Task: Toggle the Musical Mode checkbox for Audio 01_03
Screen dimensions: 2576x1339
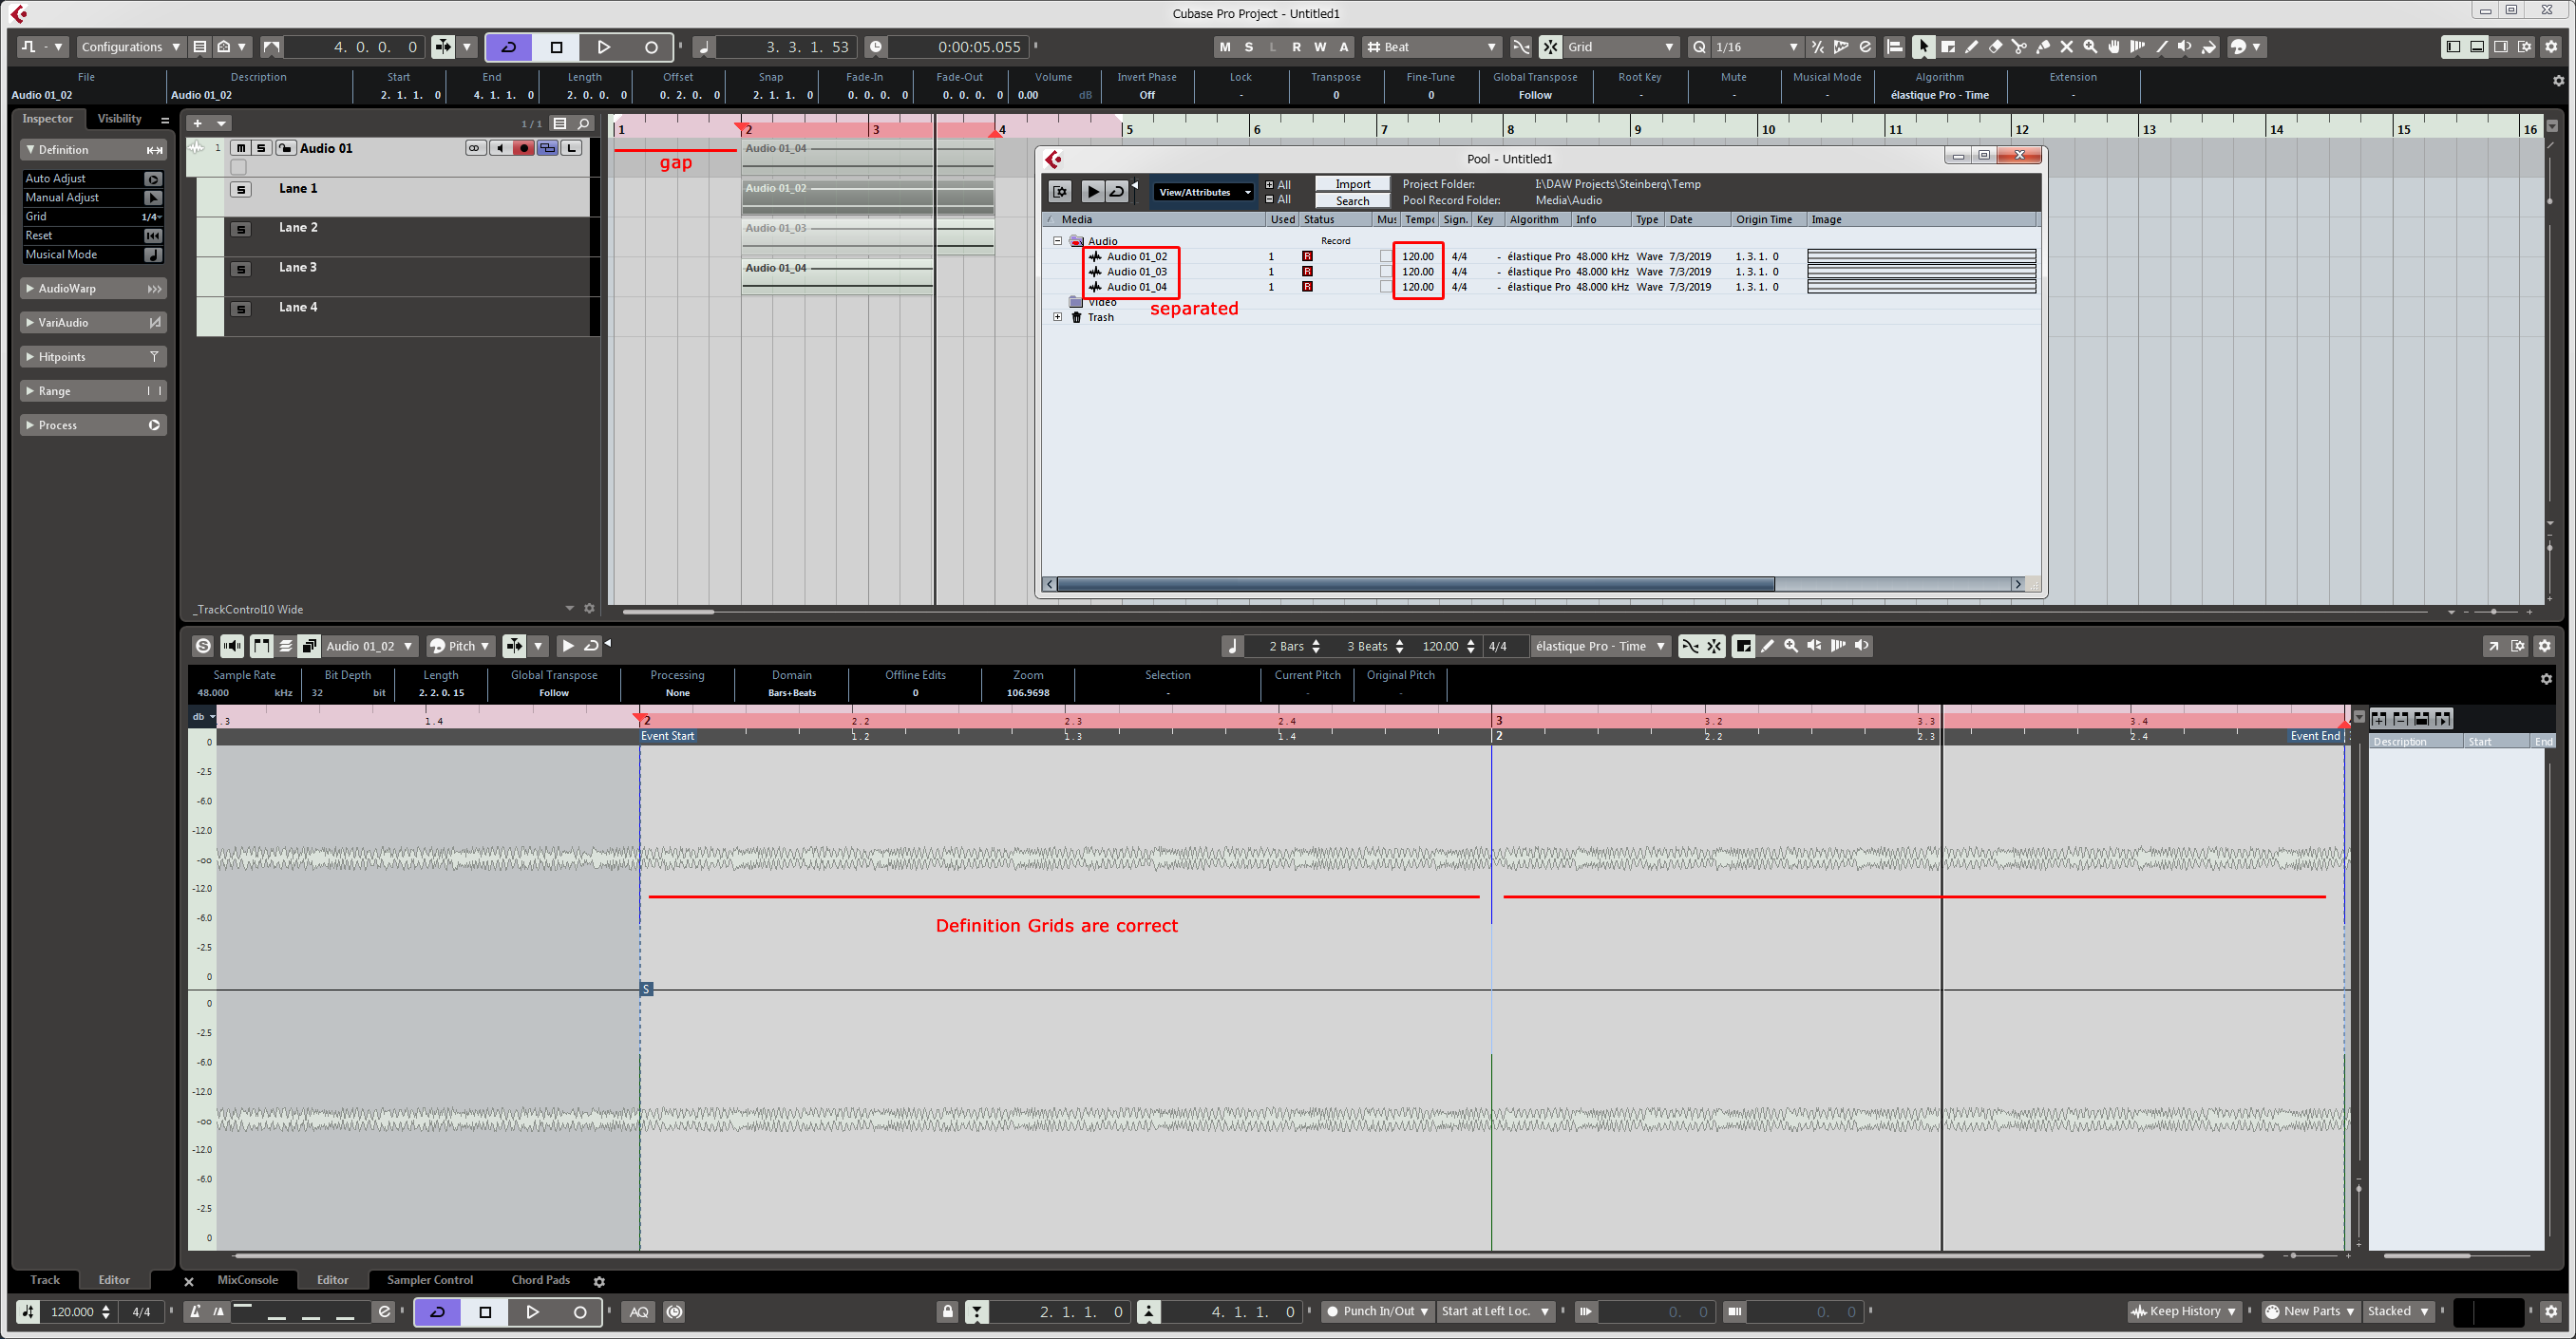Action: (1385, 272)
